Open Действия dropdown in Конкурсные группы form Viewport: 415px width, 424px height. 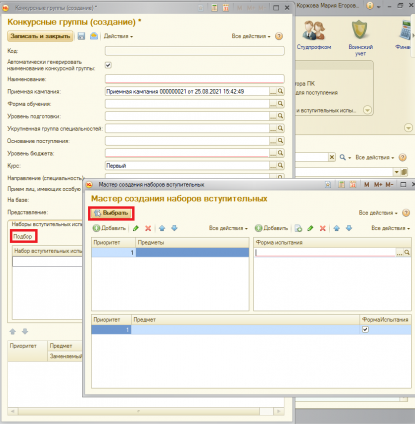[x=118, y=36]
